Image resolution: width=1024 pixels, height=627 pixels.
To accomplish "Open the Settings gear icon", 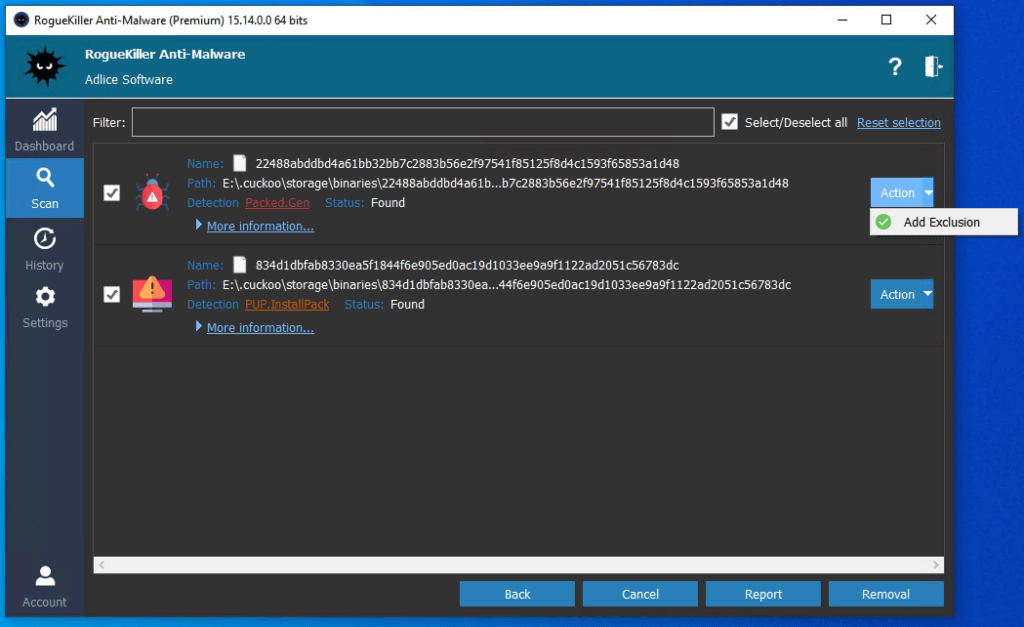I will coord(44,297).
